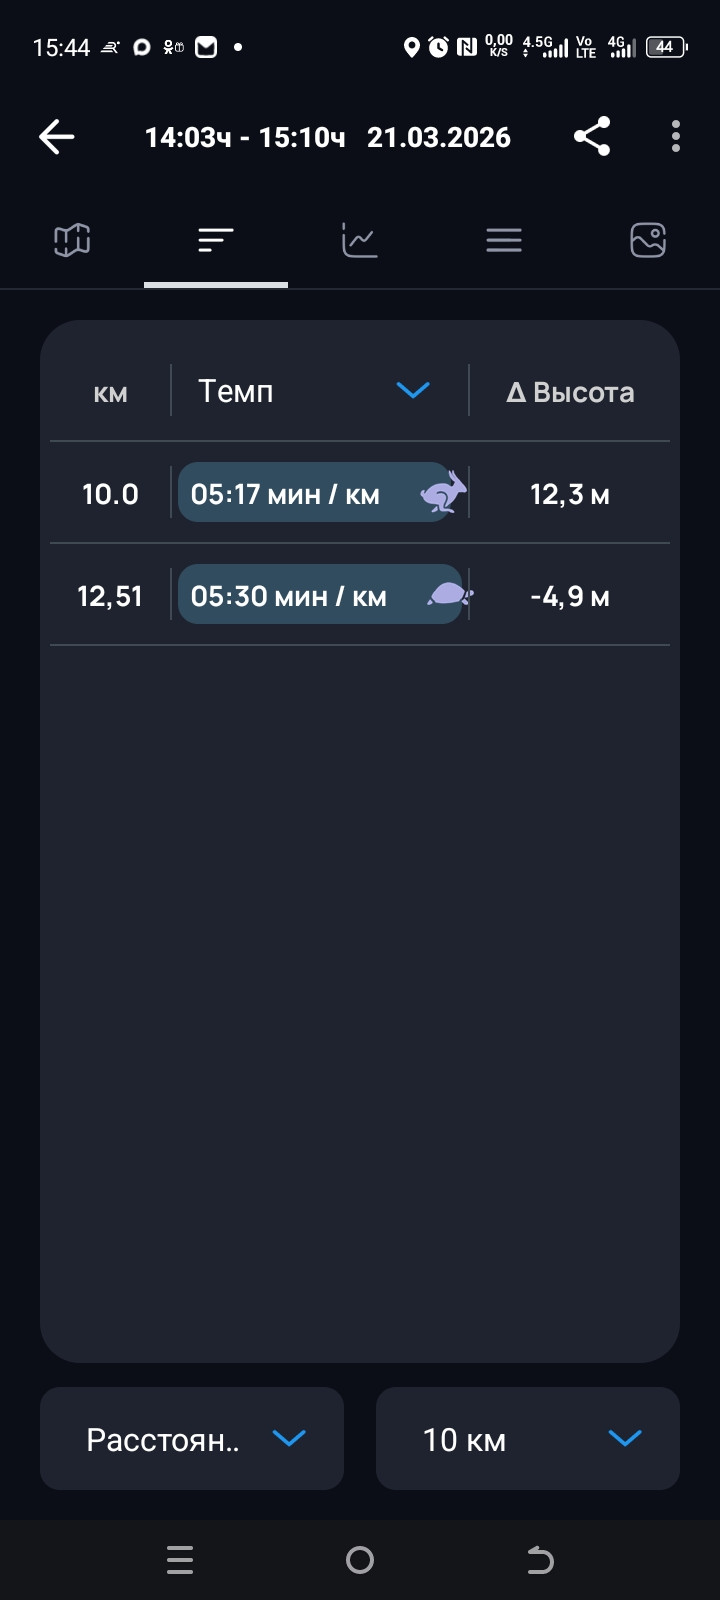Tap the 05:17 мин / км pace bar
Viewport: 720px width, 1600px height.
[315, 492]
